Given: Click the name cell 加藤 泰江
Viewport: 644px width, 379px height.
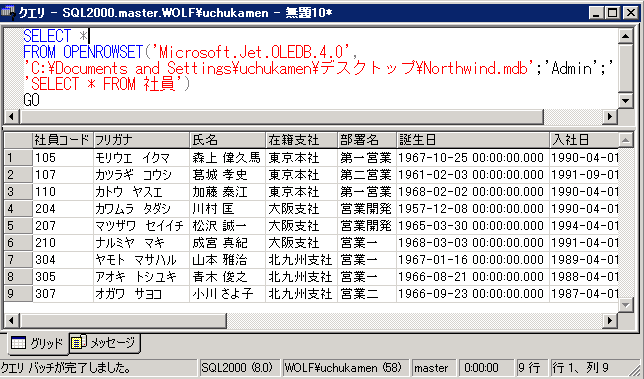Looking at the screenshot, I should [x=228, y=192].
